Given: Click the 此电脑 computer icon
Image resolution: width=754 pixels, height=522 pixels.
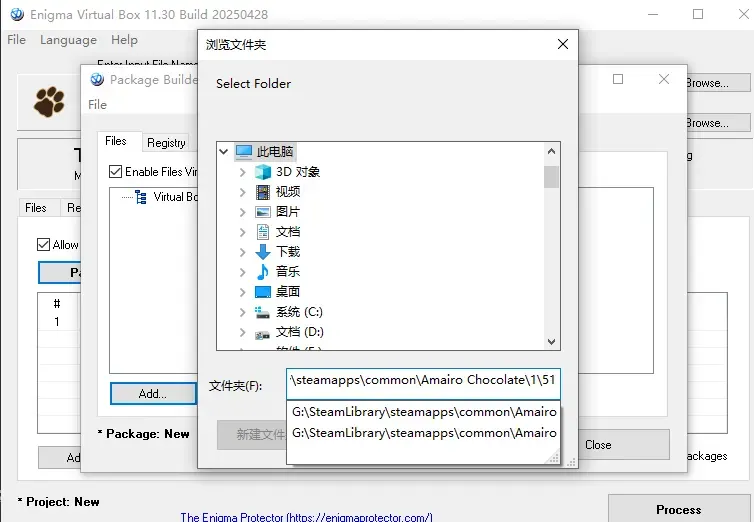Looking at the screenshot, I should click(244, 152).
